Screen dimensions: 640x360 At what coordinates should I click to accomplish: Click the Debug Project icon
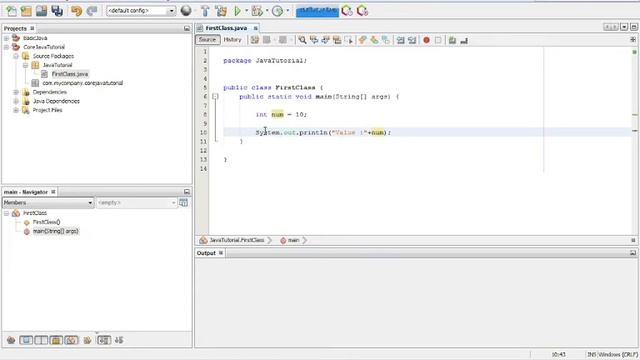pos(257,11)
